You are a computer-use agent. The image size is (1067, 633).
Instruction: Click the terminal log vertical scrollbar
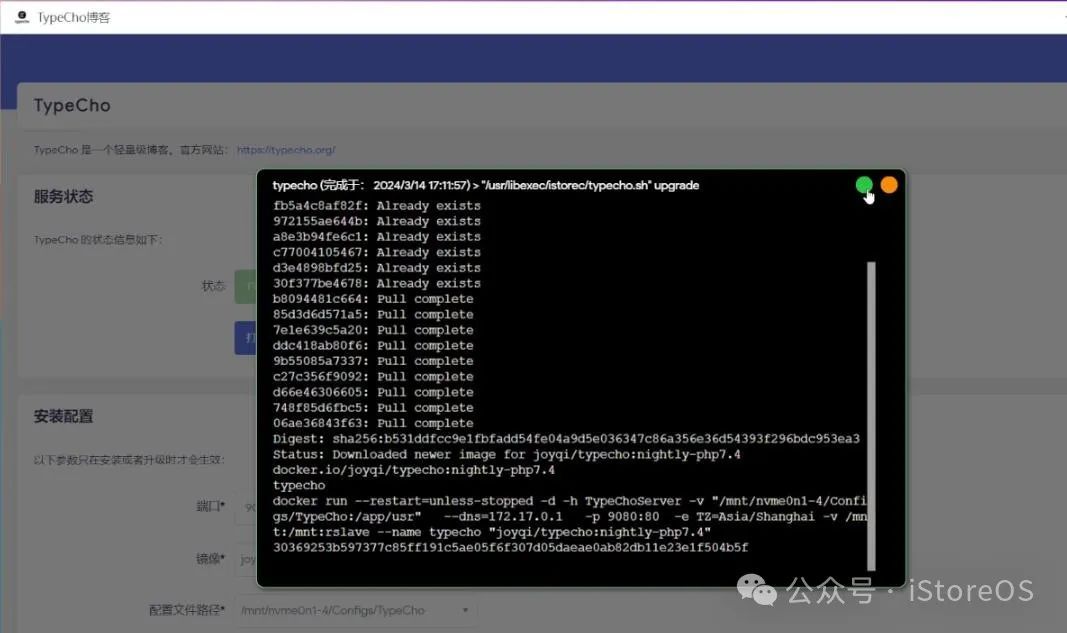[x=871, y=415]
